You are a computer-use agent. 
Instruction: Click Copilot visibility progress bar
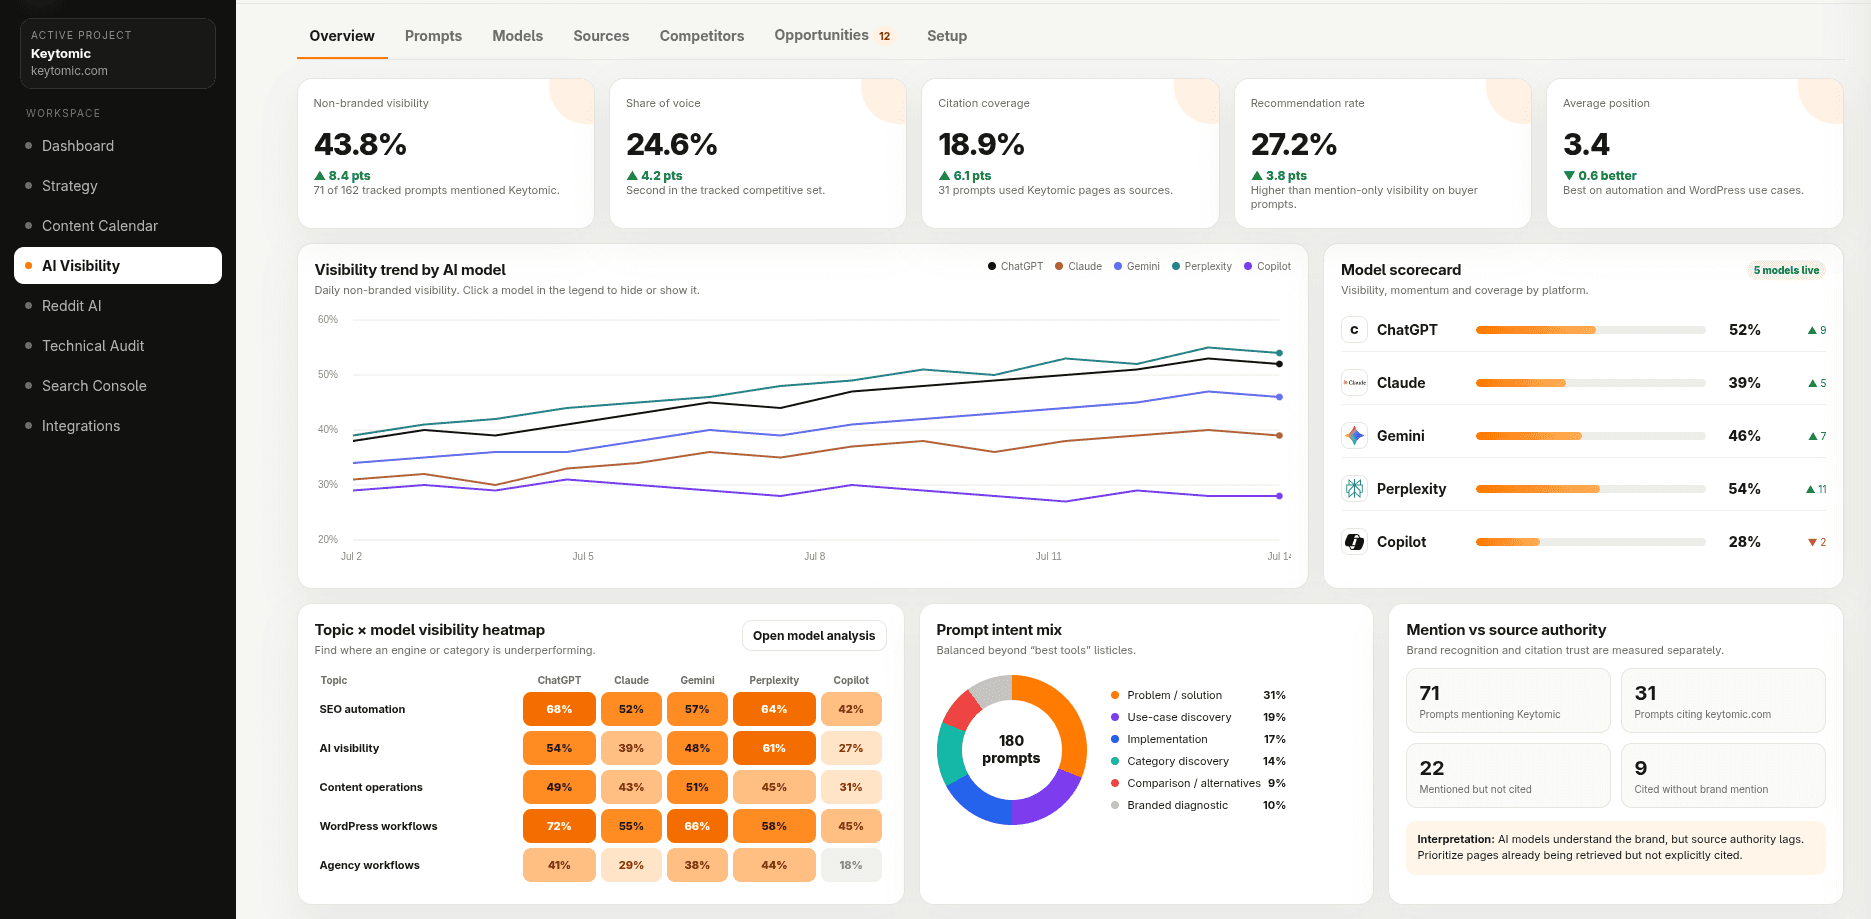pos(1590,542)
